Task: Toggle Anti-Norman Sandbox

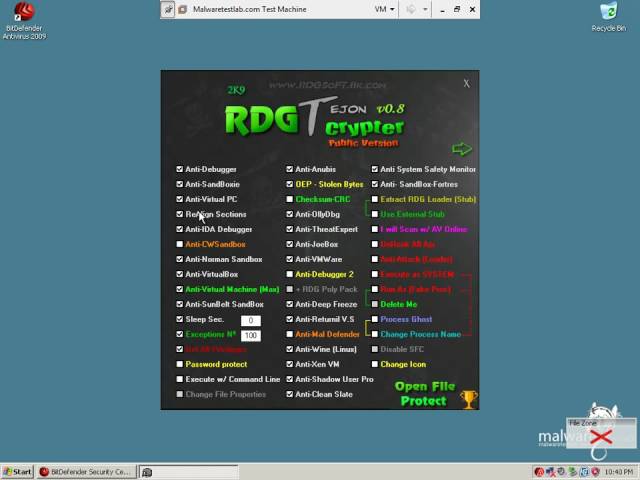Action: [180, 259]
